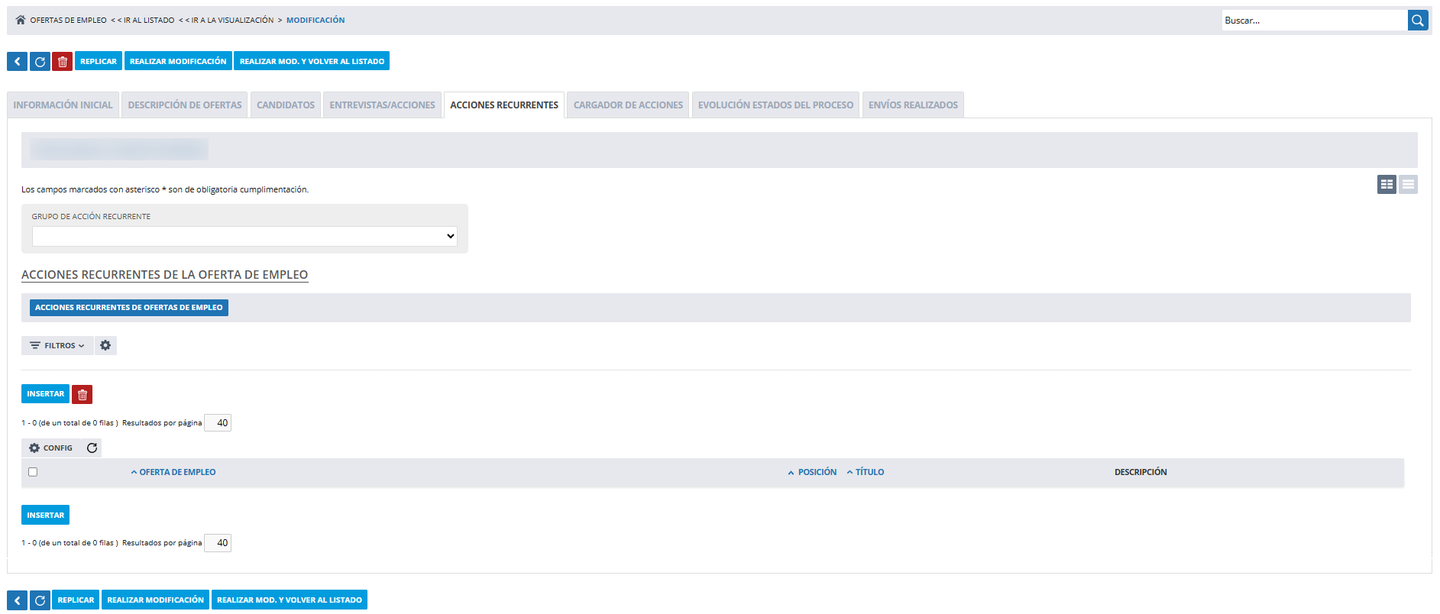Click the OFERTAS DE EMPLEO breadcrumb link
1440x614 pixels.
coord(68,20)
